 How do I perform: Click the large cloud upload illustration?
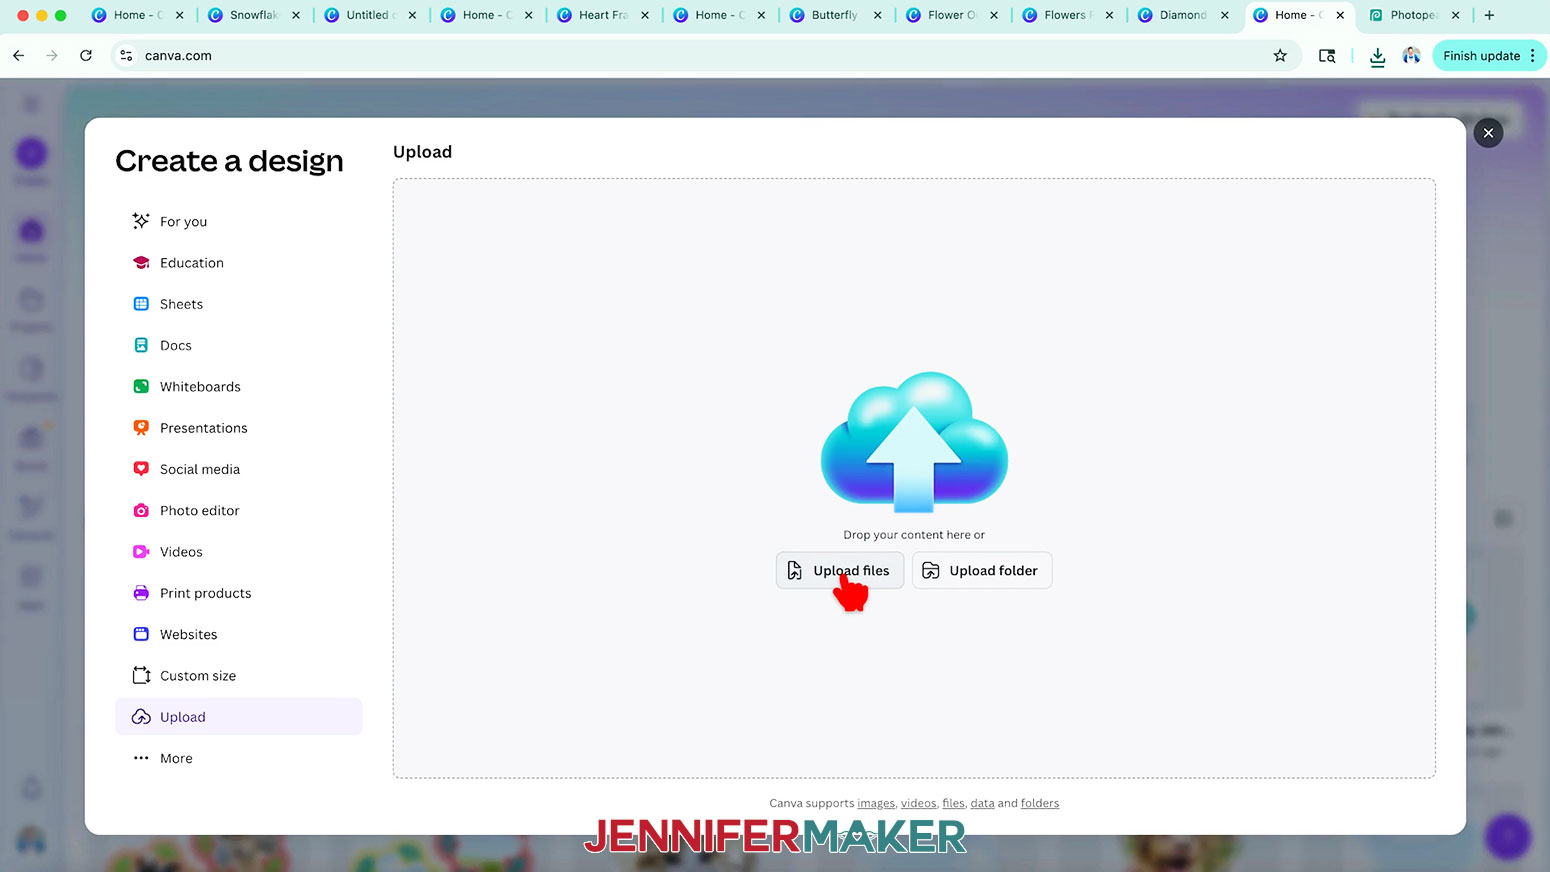click(x=914, y=442)
